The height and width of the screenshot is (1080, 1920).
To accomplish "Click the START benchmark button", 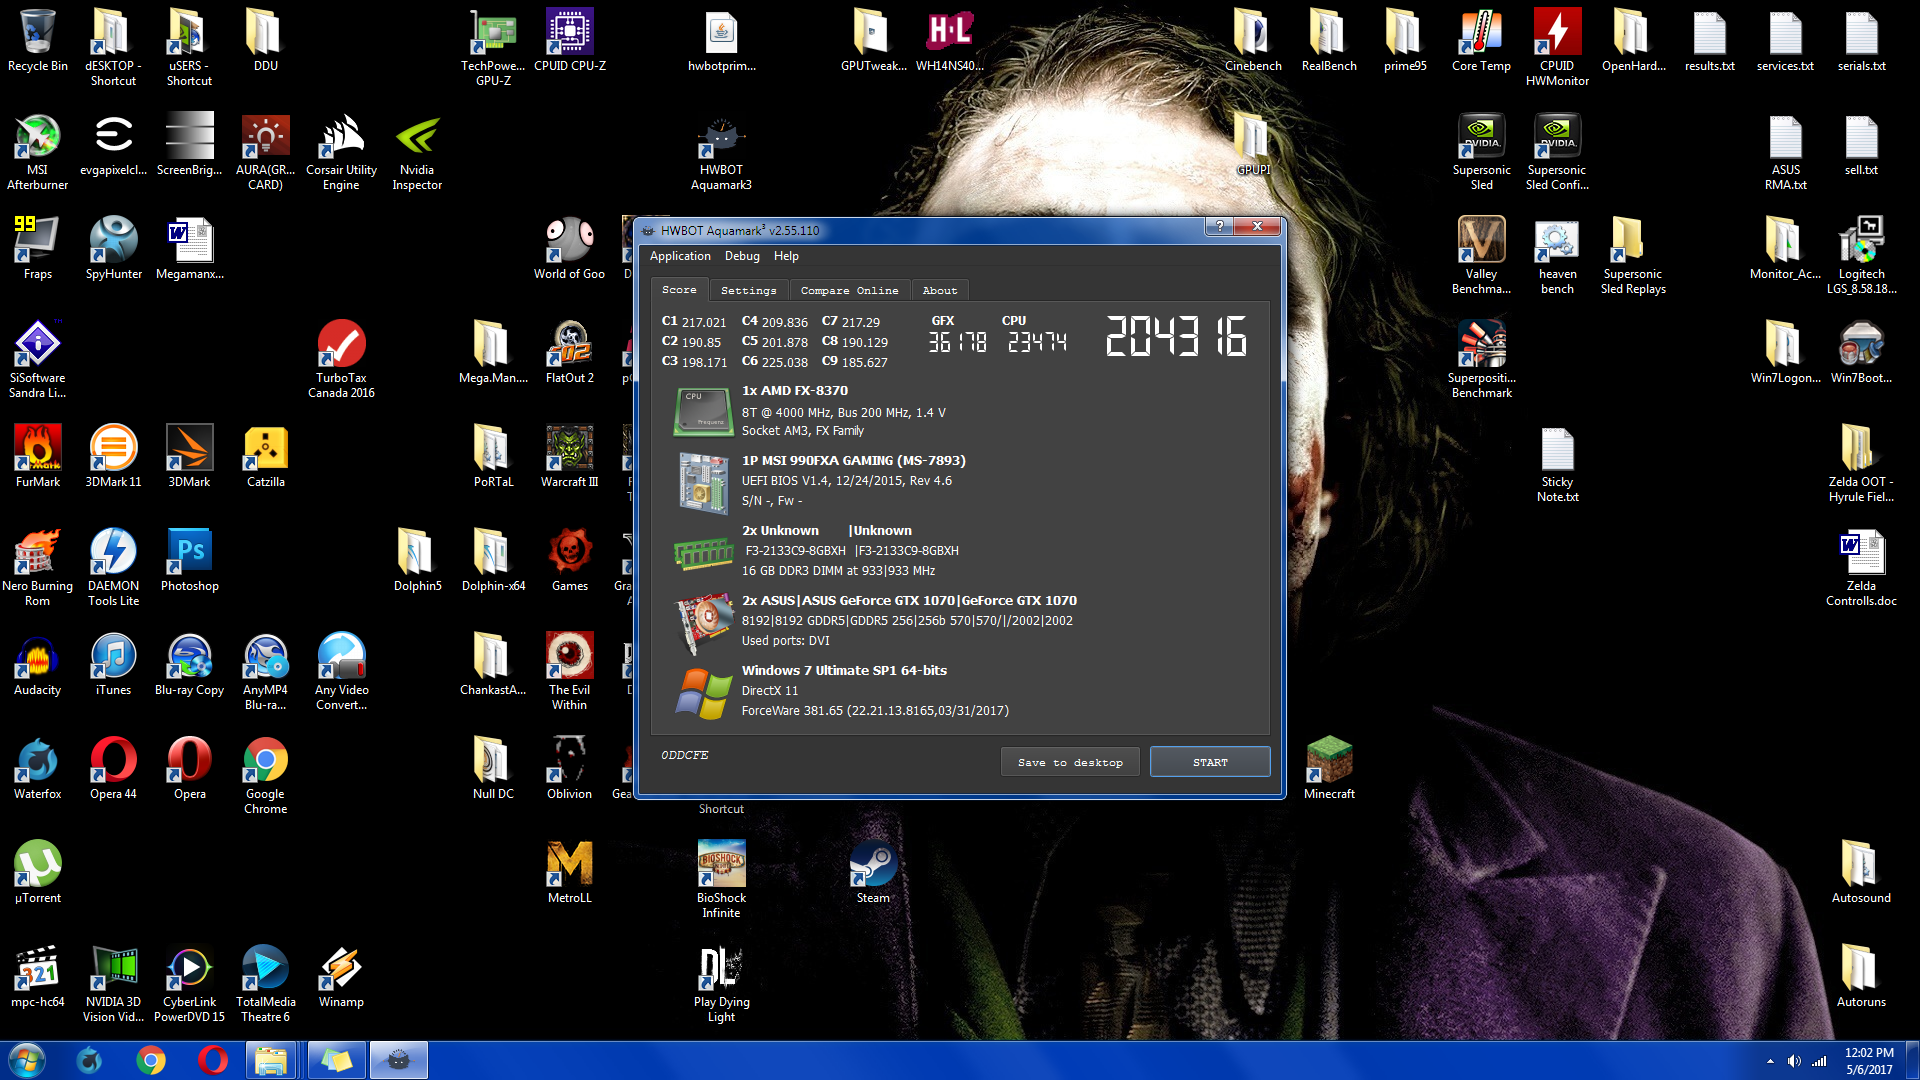I will click(1210, 762).
